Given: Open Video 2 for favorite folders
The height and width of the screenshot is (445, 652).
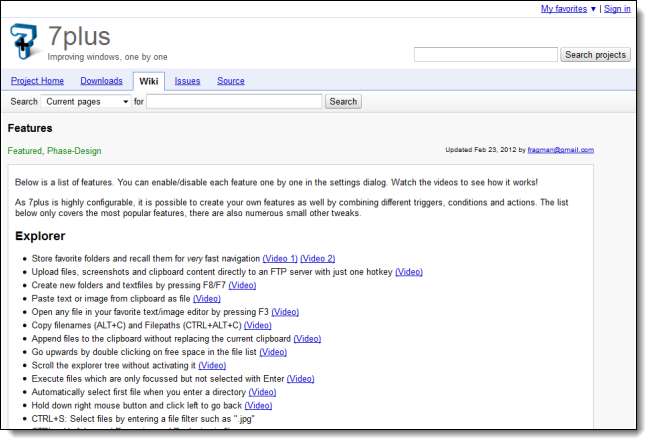Looking at the screenshot, I should (318, 258).
